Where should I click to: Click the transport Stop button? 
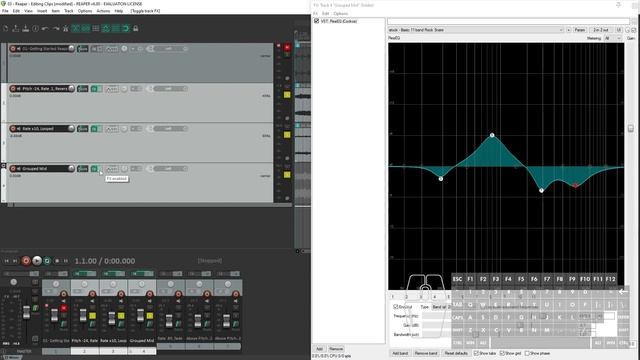pos(57,261)
